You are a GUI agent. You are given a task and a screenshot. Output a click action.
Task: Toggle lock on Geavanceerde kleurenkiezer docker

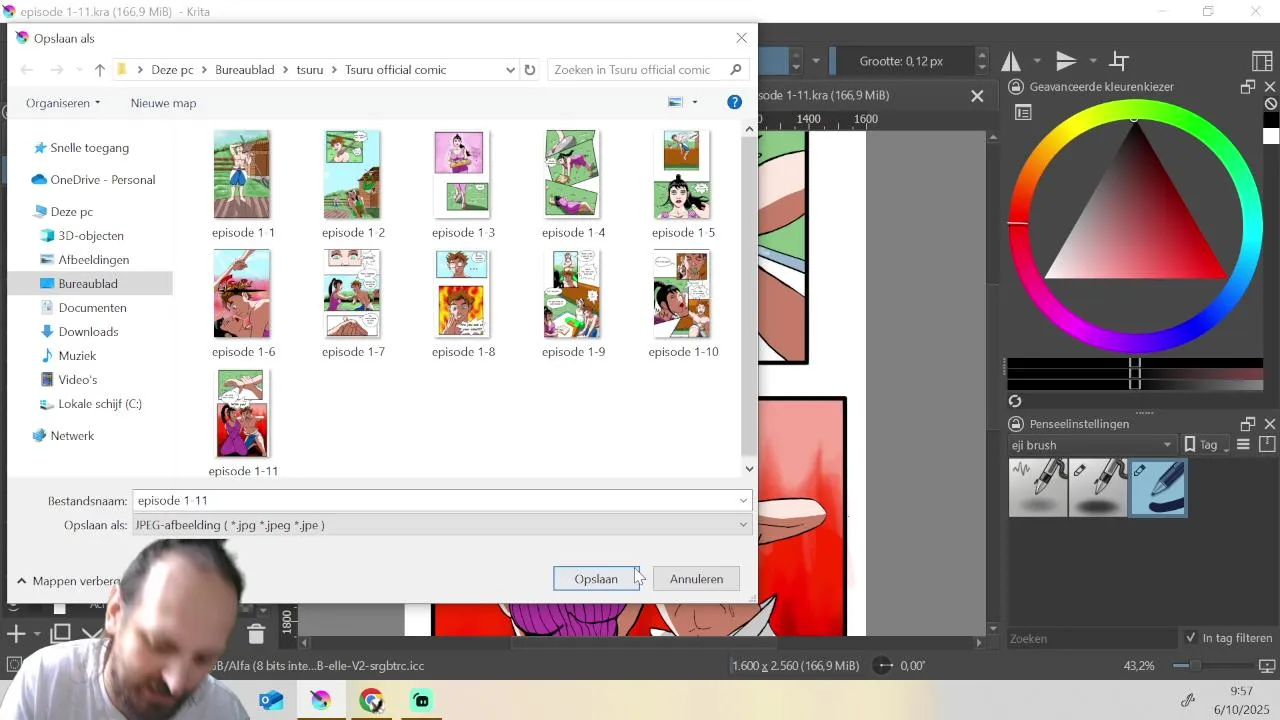pyautogui.click(x=1016, y=87)
